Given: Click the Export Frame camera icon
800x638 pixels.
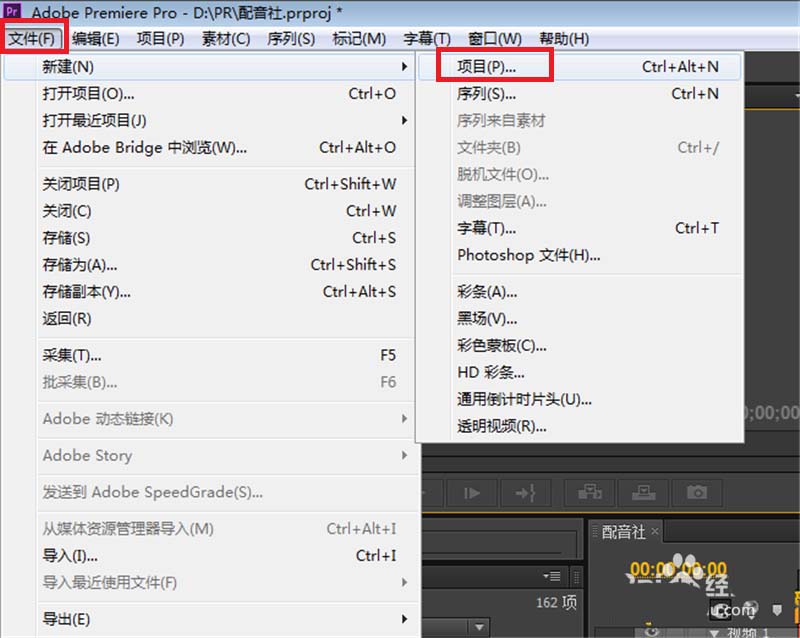Looking at the screenshot, I should [x=697, y=493].
